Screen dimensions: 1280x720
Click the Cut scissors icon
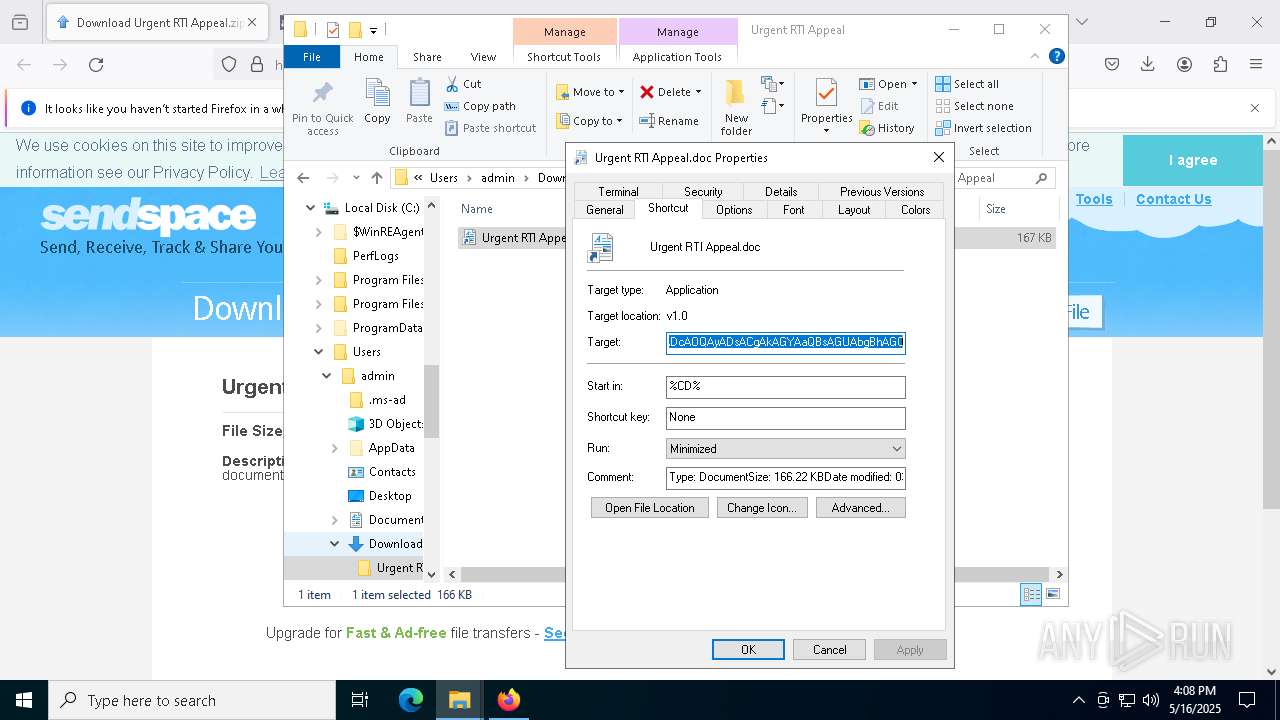(x=452, y=84)
